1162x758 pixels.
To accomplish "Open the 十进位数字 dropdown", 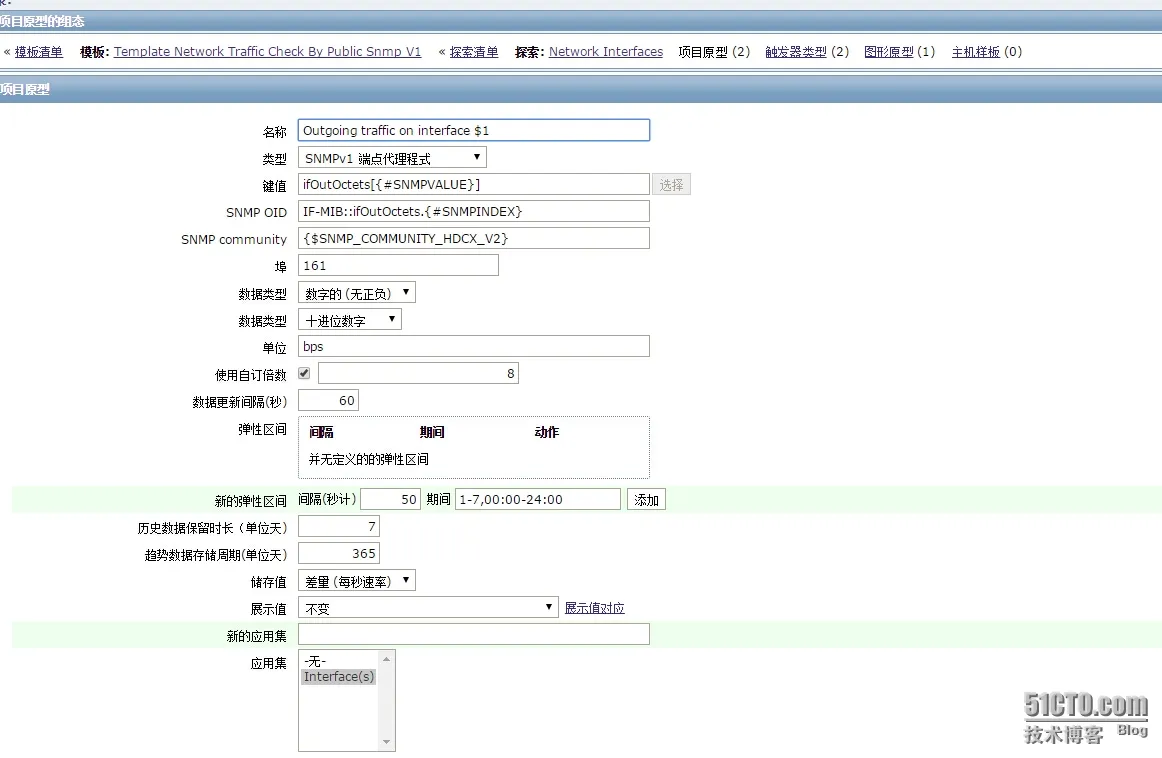I will coord(350,320).
